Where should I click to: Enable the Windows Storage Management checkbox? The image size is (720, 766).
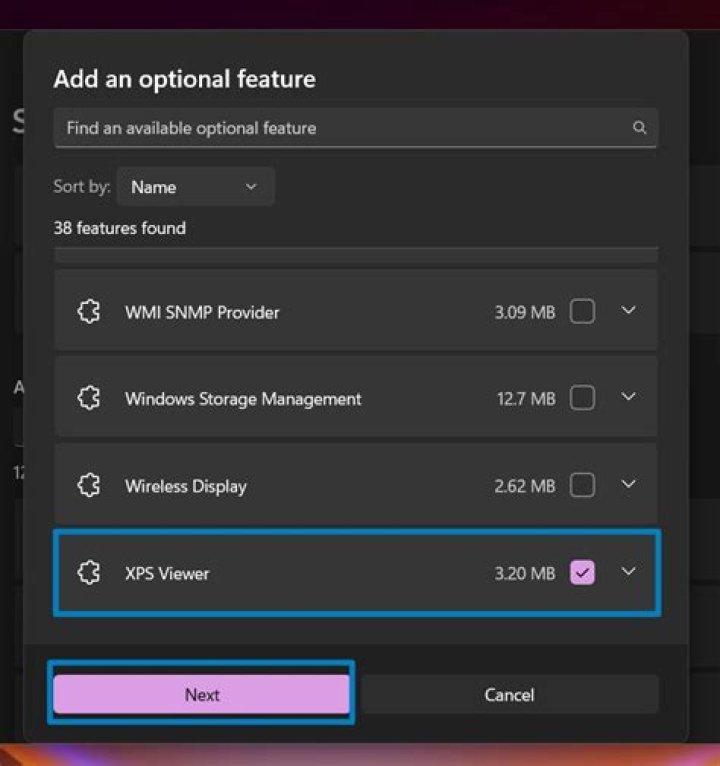tap(582, 399)
